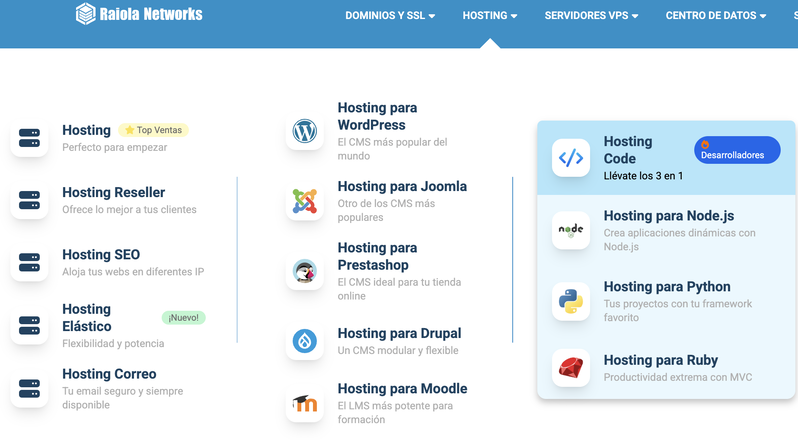Screen dimensions: 798x440
Task: Select the Hosting SEO server icon
Action: 30,262
